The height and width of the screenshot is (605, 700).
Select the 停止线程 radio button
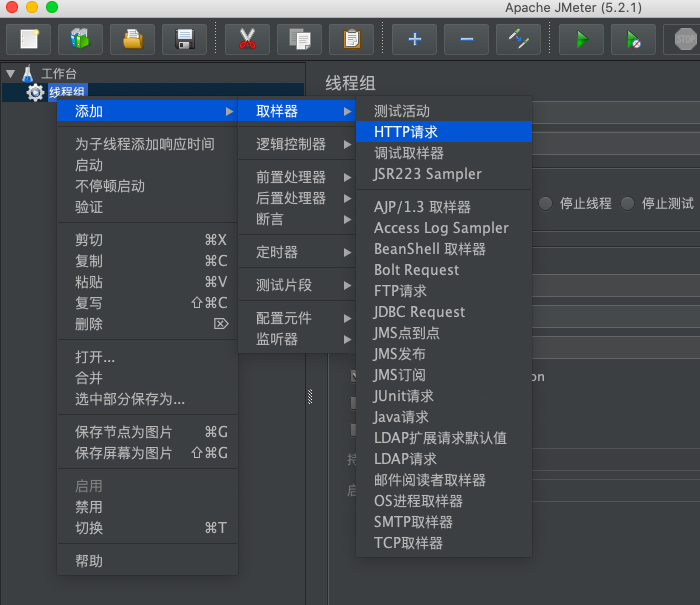tap(545, 204)
